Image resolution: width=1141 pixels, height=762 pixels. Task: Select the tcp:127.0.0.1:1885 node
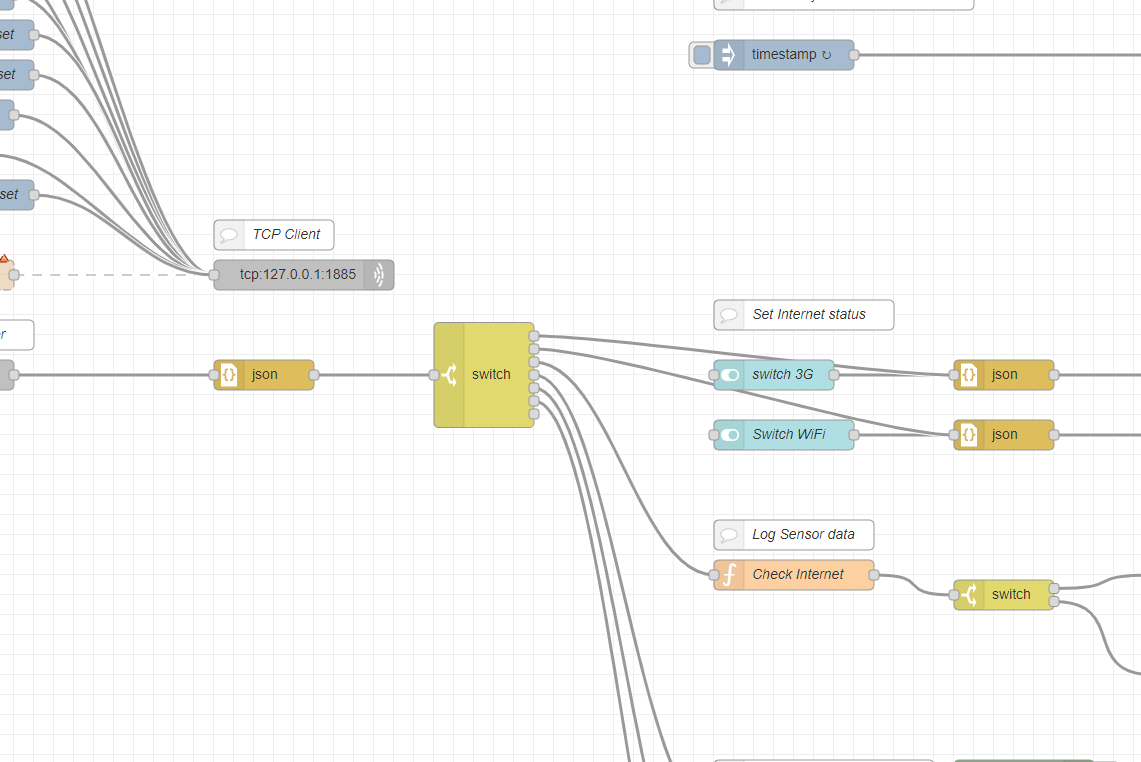click(300, 274)
